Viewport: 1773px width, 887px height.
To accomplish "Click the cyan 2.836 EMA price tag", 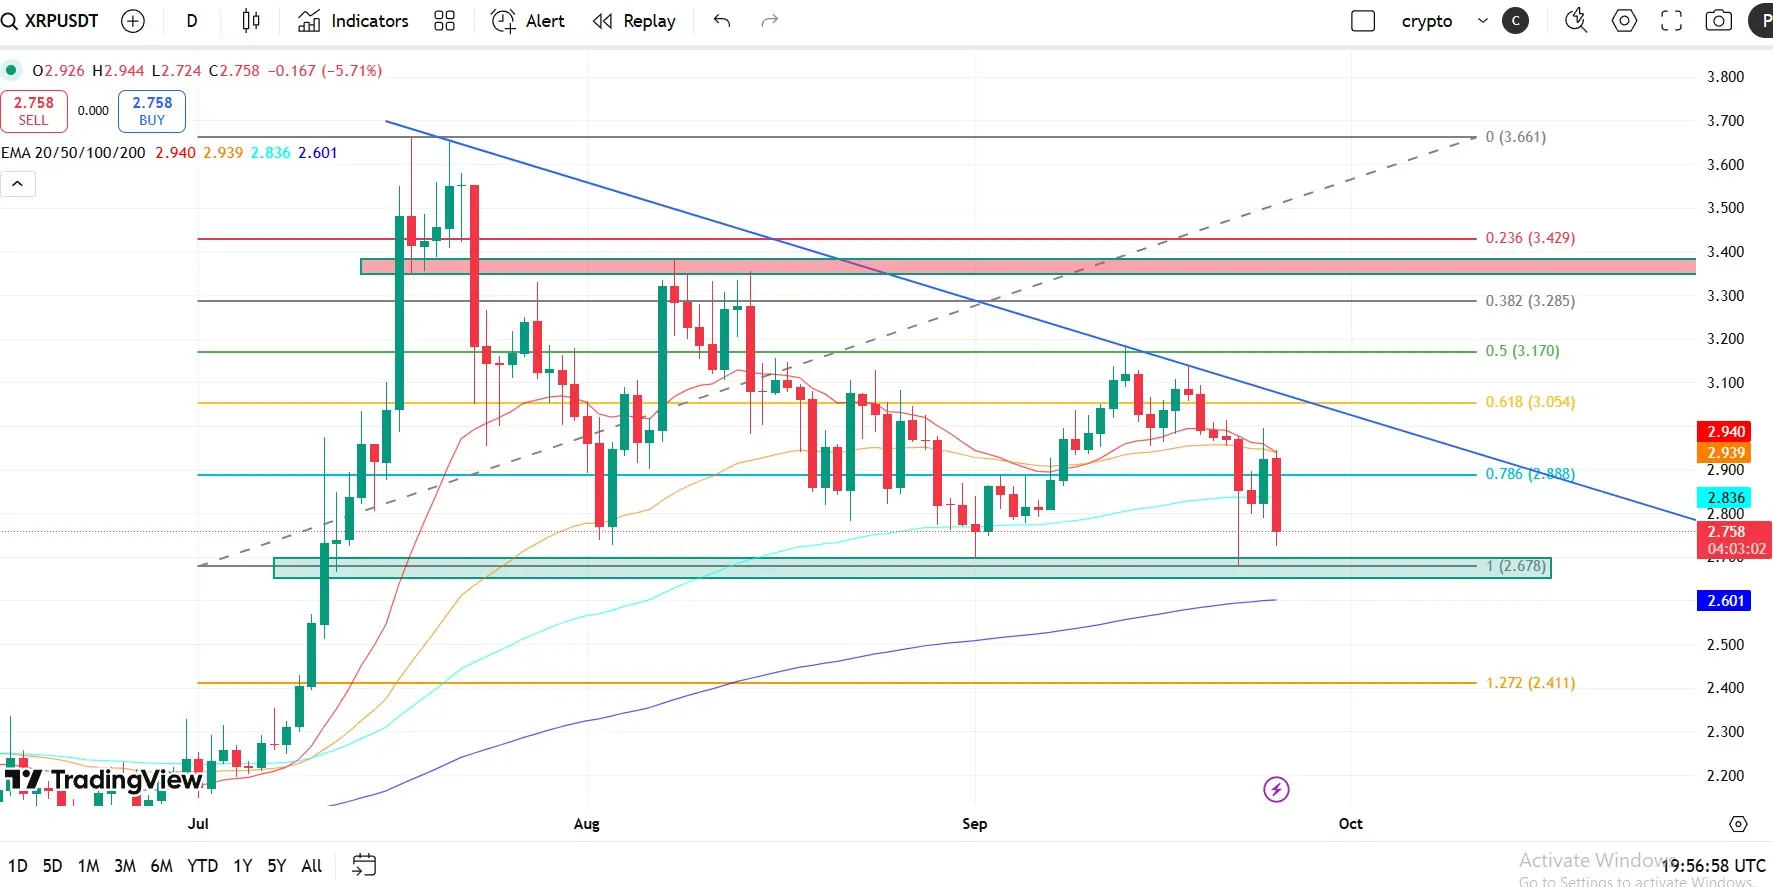I will pyautogui.click(x=1725, y=498).
